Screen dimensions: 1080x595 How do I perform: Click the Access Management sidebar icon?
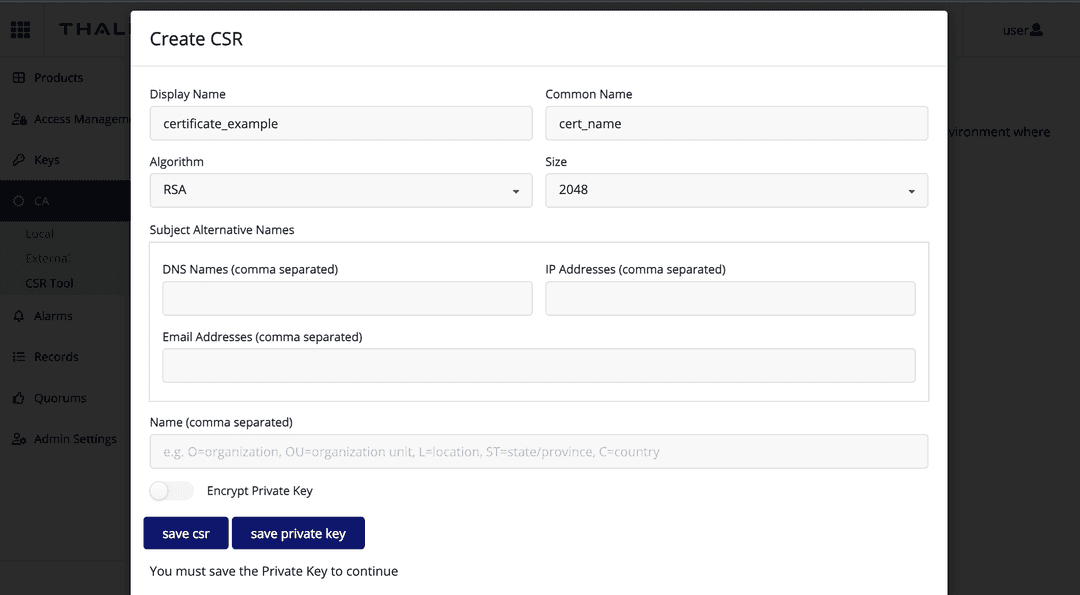coord(19,119)
